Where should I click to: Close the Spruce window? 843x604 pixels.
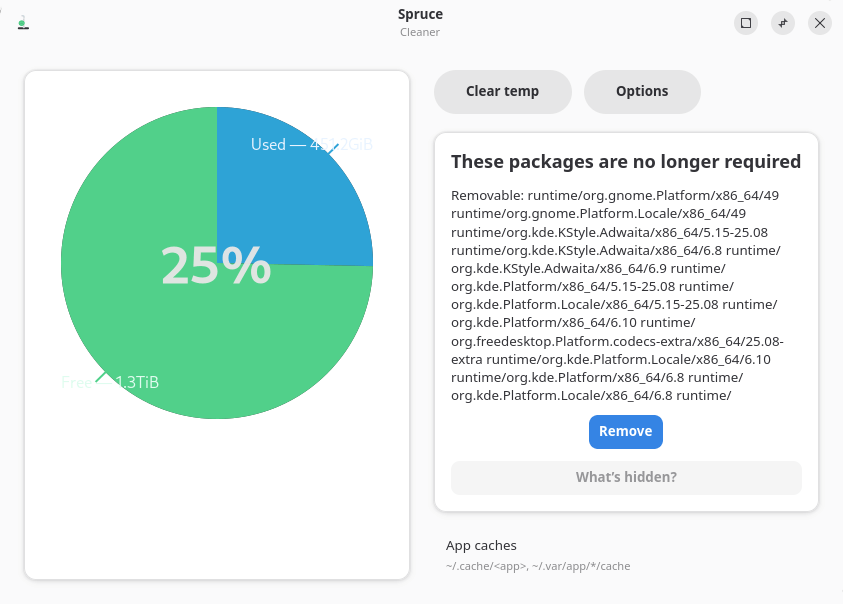(820, 23)
